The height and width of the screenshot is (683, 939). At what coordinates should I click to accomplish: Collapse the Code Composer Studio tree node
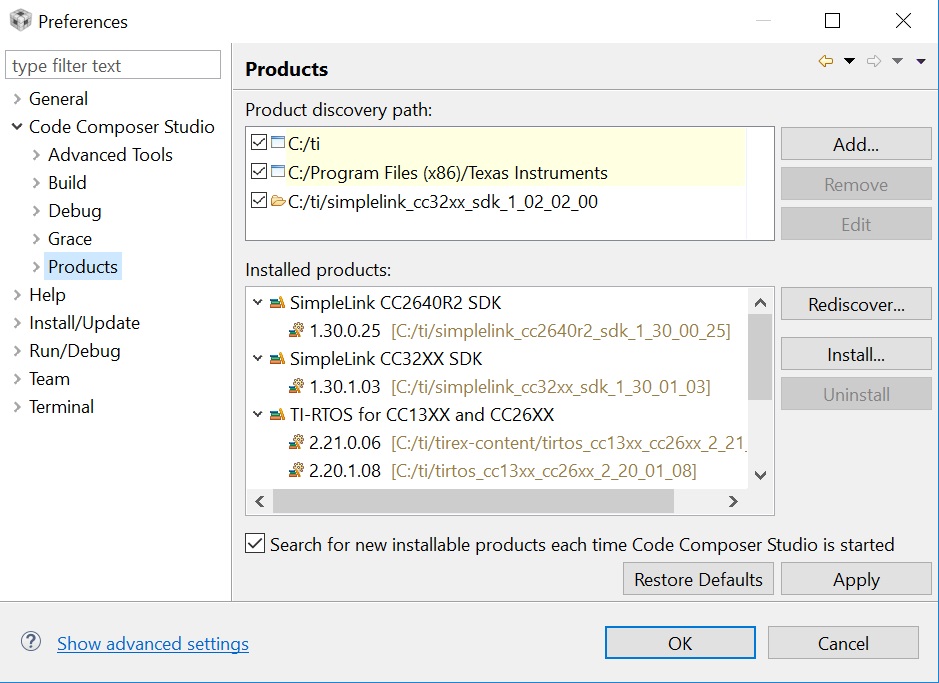coord(17,127)
